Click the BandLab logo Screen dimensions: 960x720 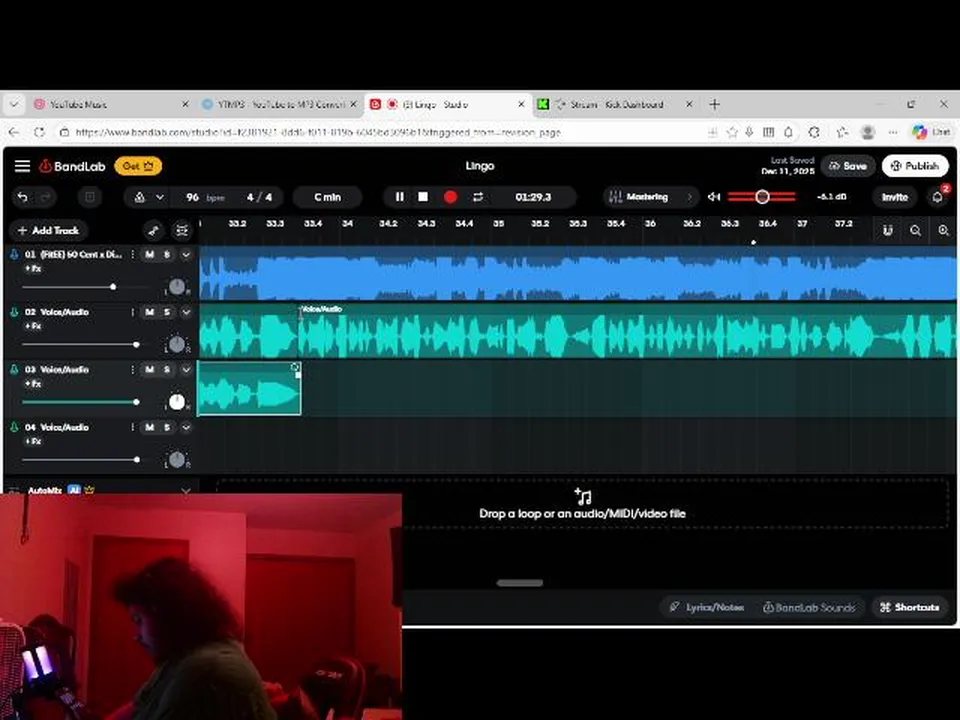pyautogui.click(x=72, y=166)
